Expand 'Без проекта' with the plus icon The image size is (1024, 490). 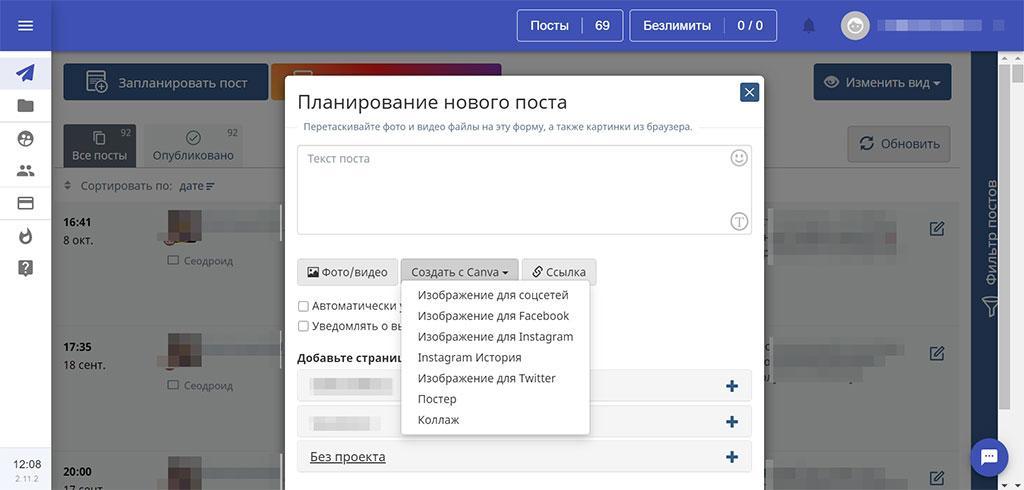tap(731, 457)
